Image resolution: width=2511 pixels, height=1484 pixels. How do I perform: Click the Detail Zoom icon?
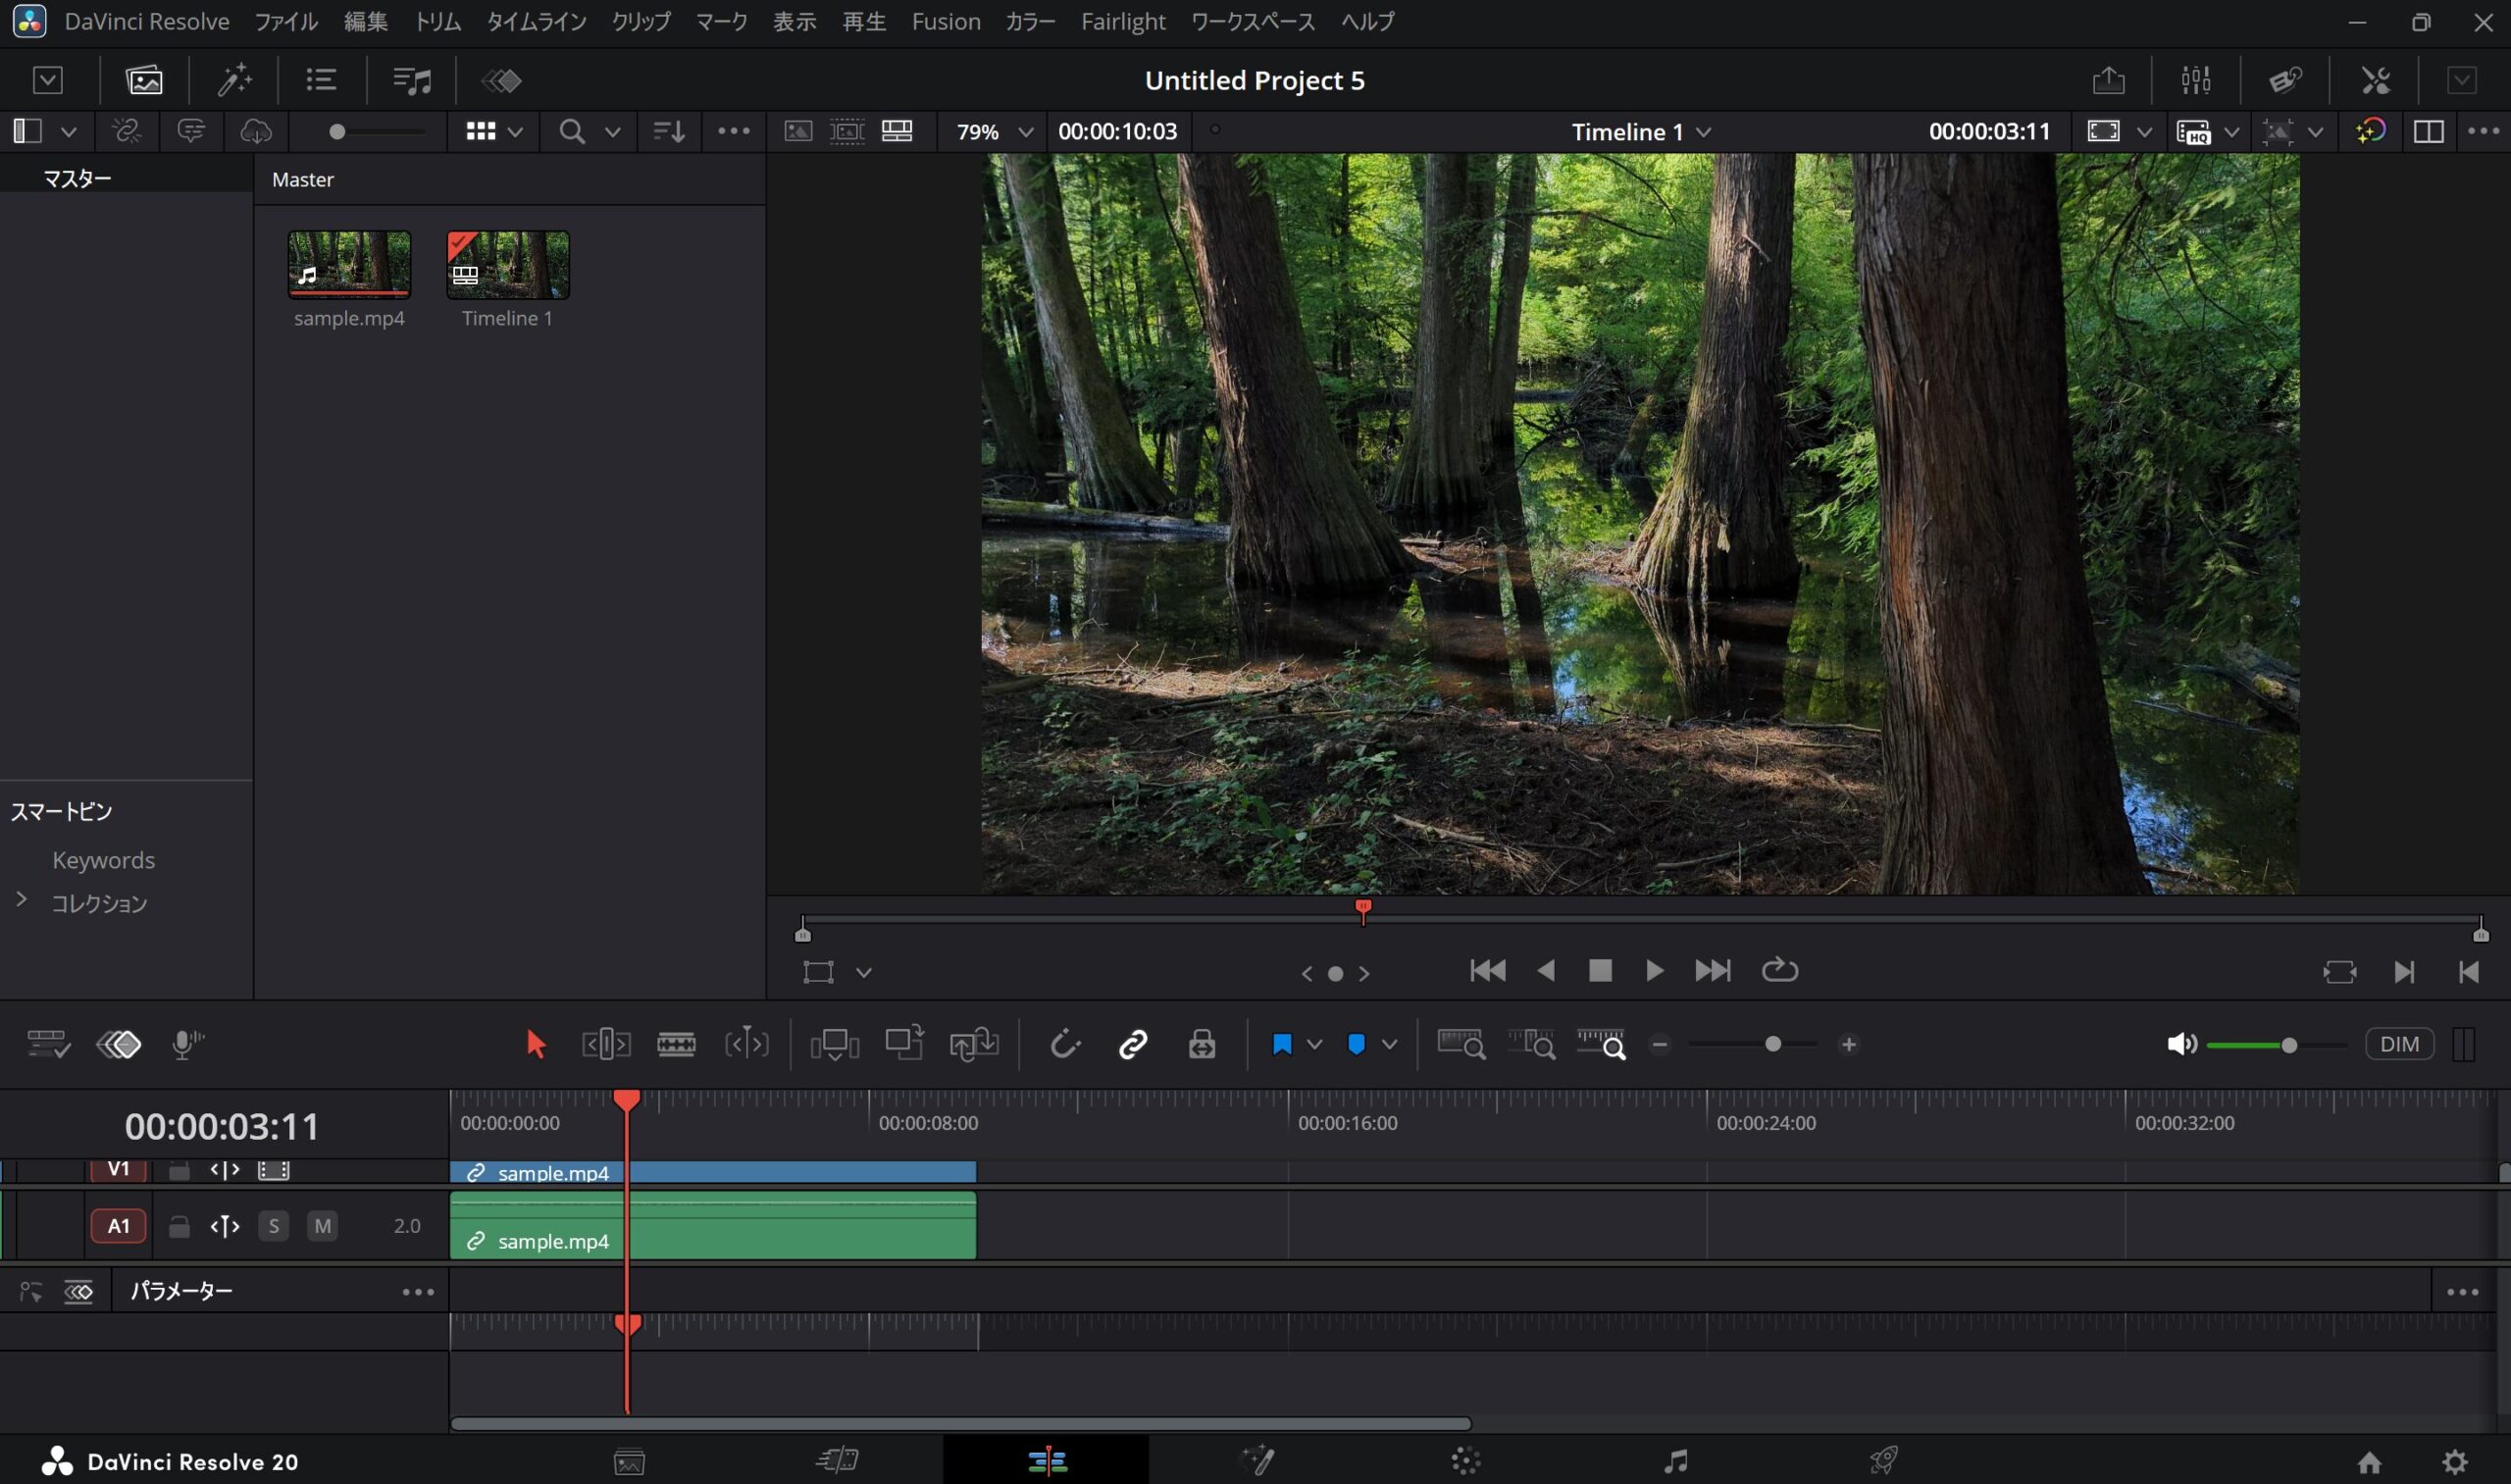(x=1531, y=1044)
